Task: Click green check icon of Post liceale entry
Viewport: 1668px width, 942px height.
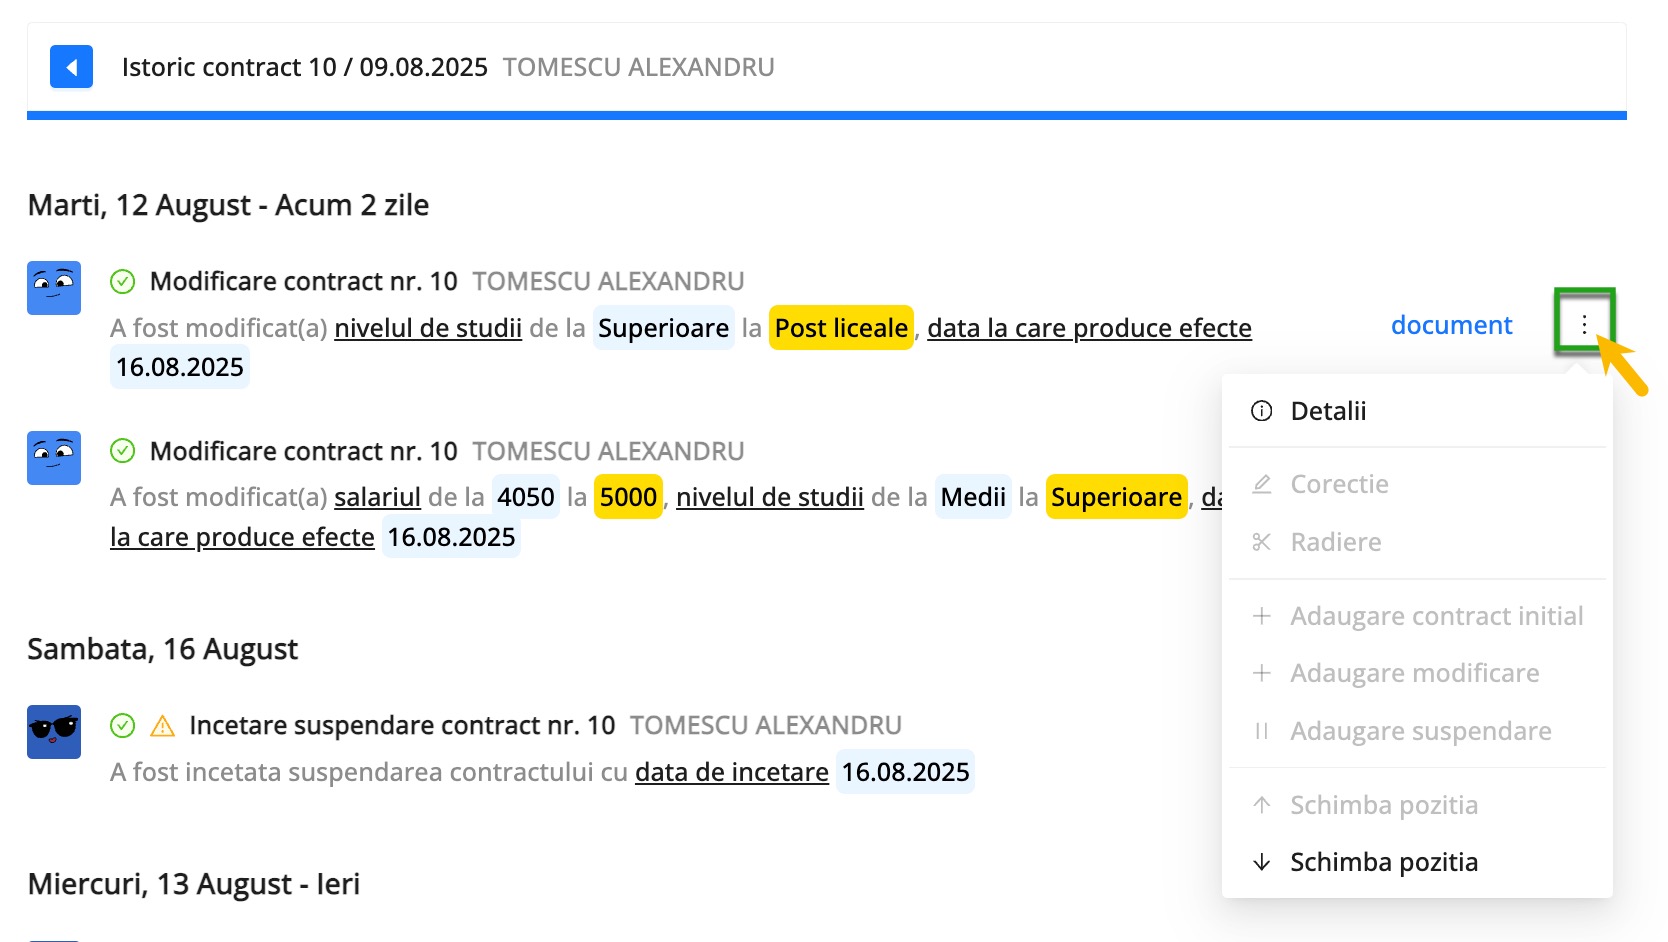Action: click(x=122, y=281)
